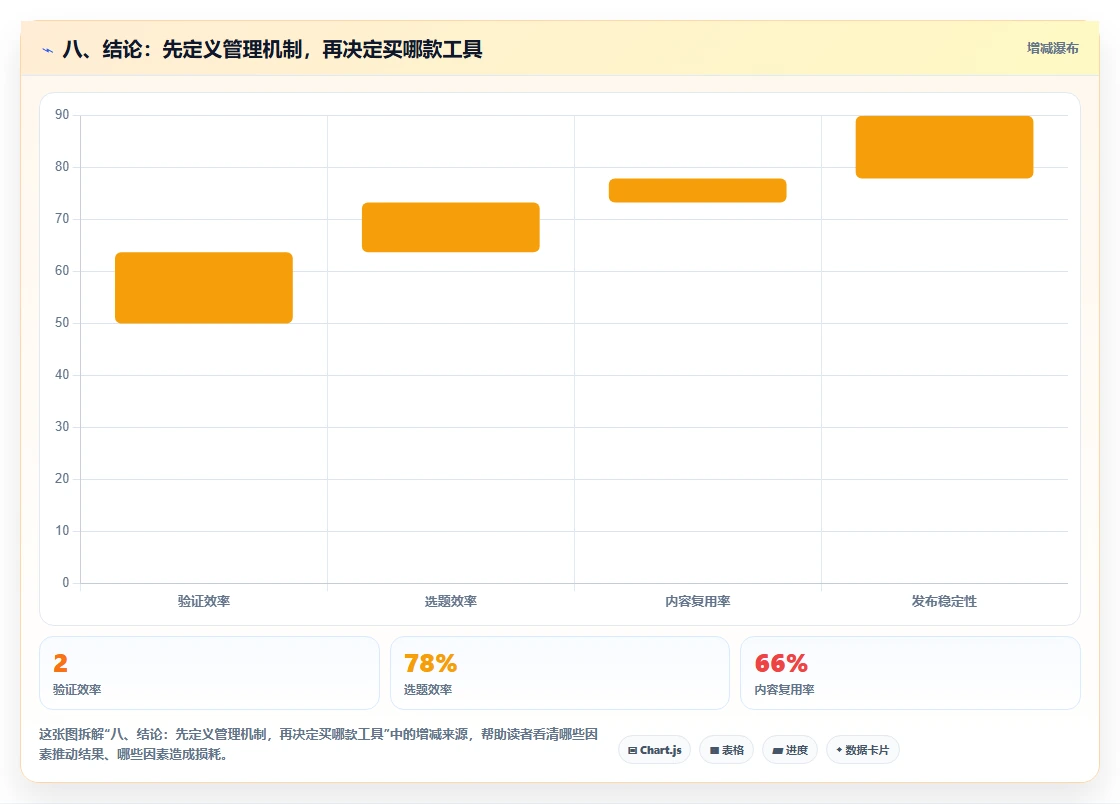Click the section title 八、结论
This screenshot has height=804, width=1120.
point(272,49)
